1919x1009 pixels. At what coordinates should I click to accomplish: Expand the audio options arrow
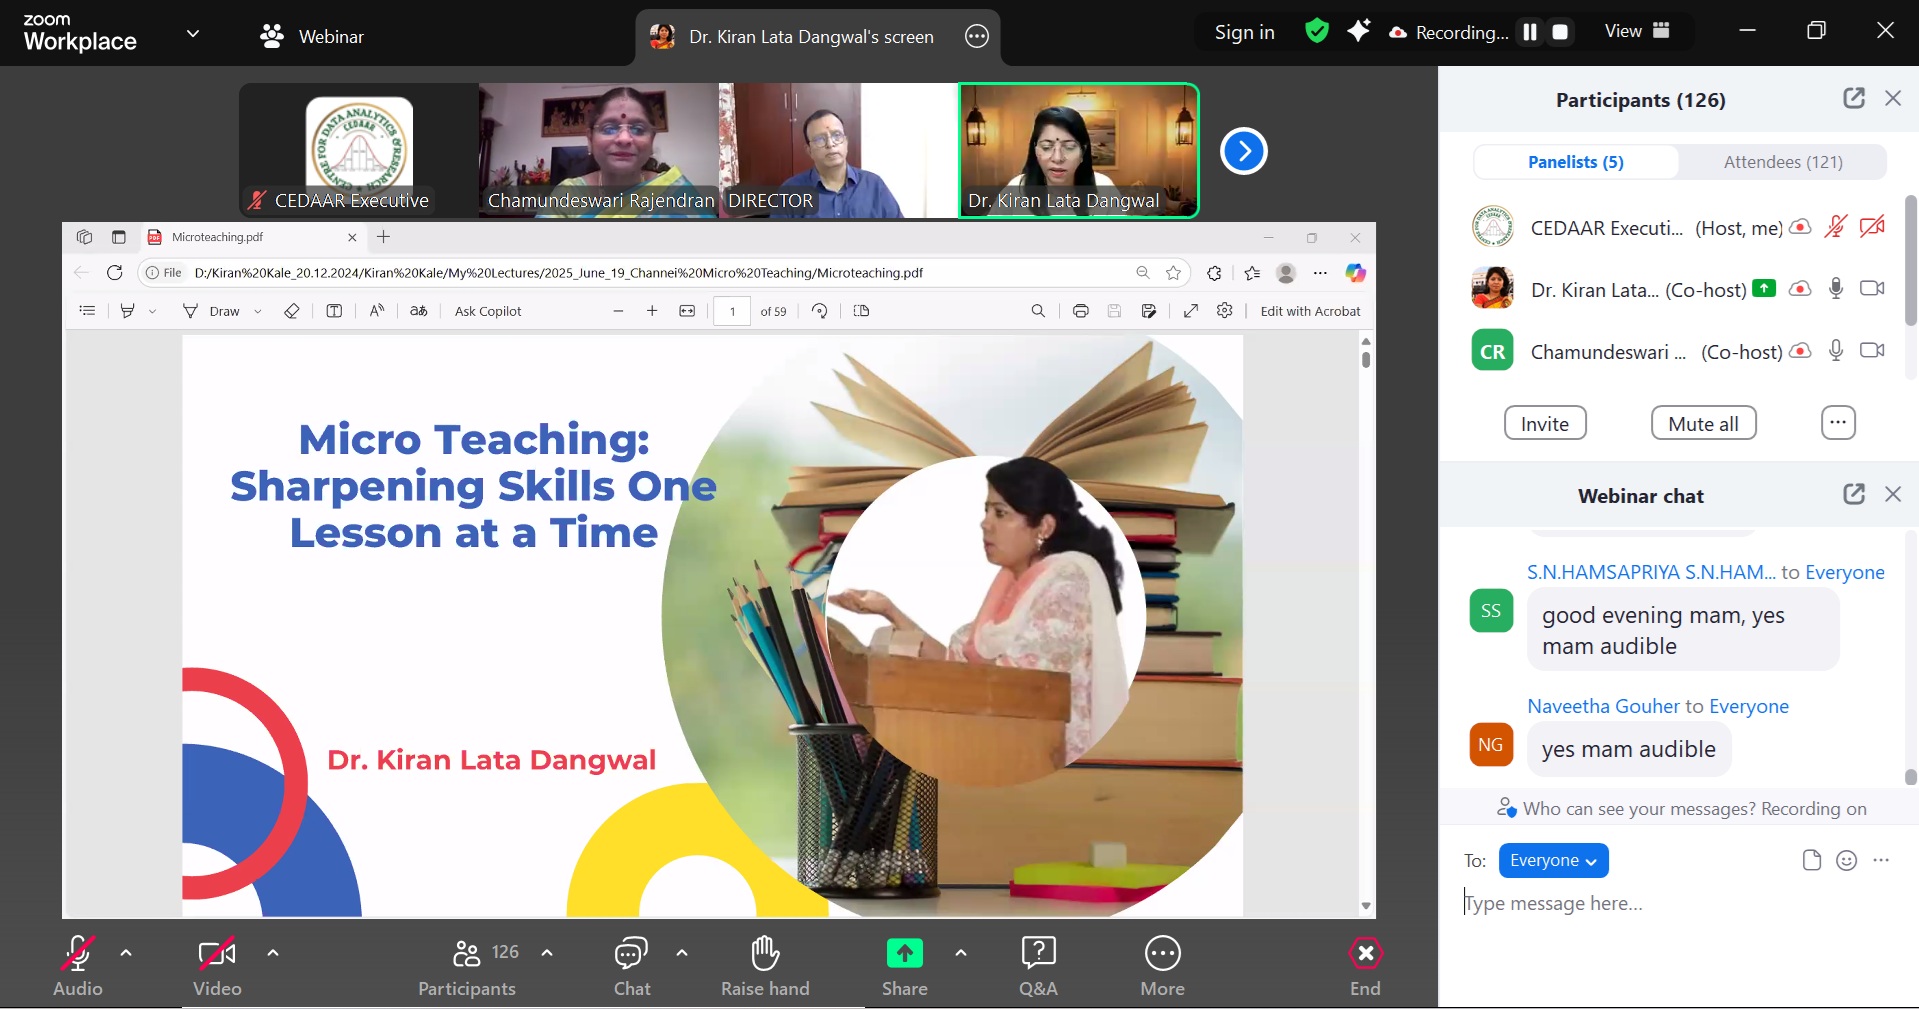[126, 953]
